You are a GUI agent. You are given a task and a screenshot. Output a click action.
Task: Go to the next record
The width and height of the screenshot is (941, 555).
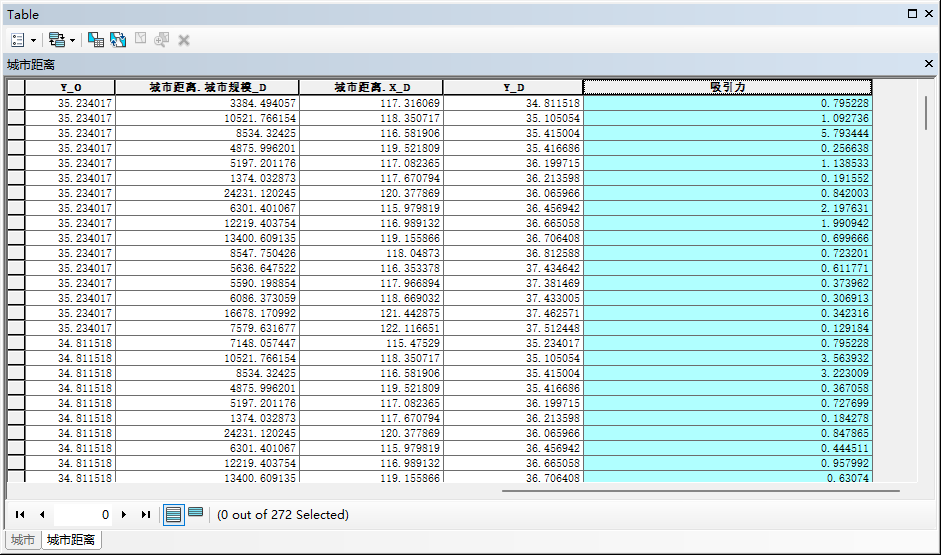click(x=124, y=514)
